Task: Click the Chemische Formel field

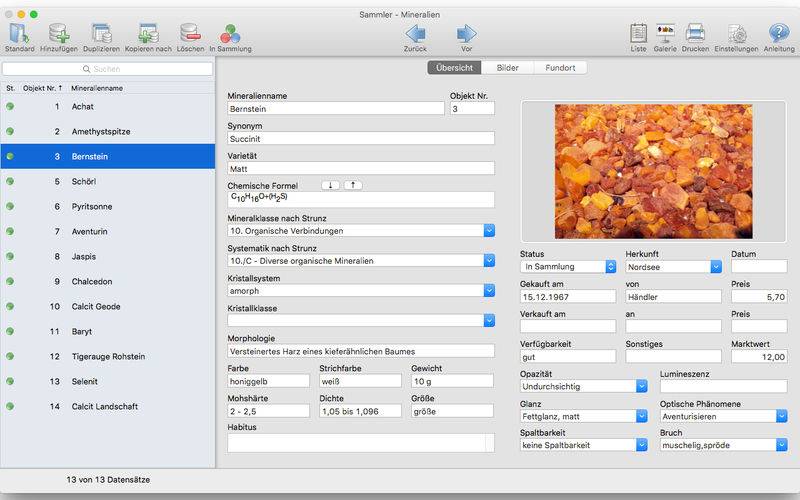Action: click(x=361, y=199)
